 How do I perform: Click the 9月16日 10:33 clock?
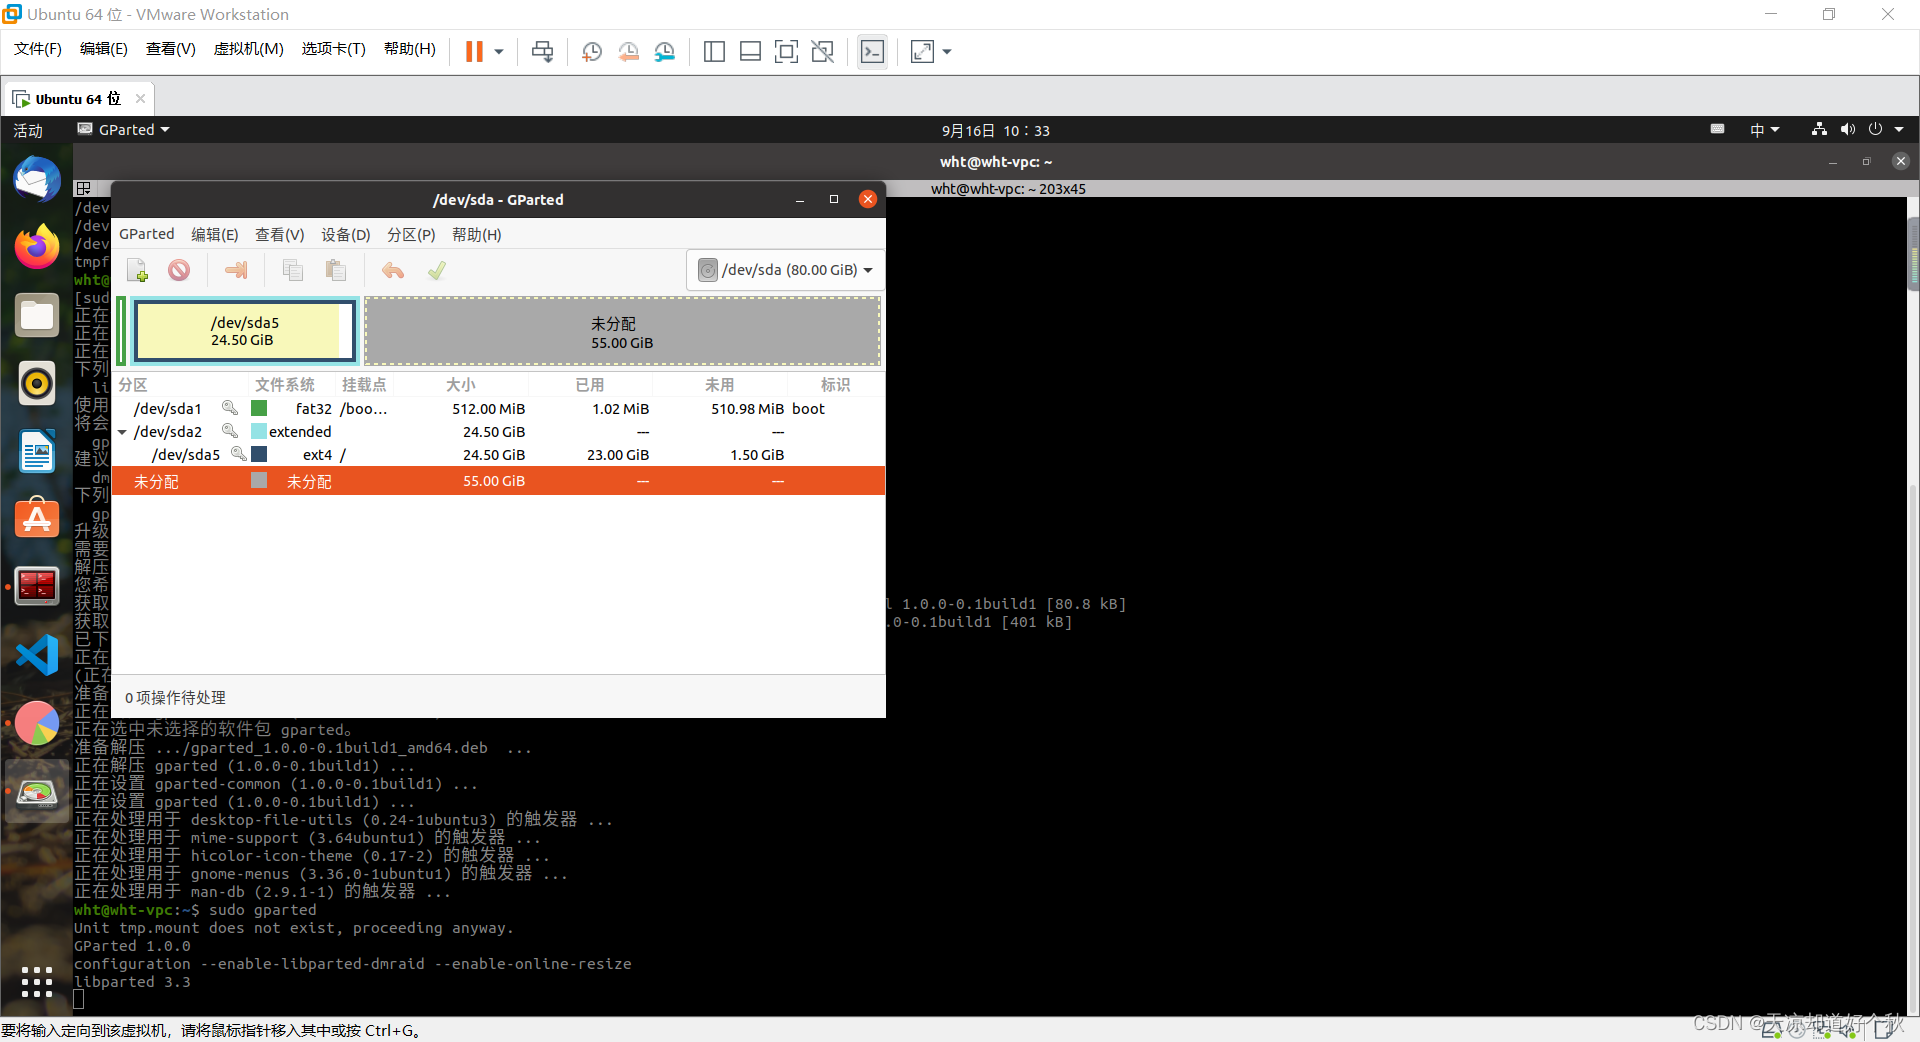(996, 130)
